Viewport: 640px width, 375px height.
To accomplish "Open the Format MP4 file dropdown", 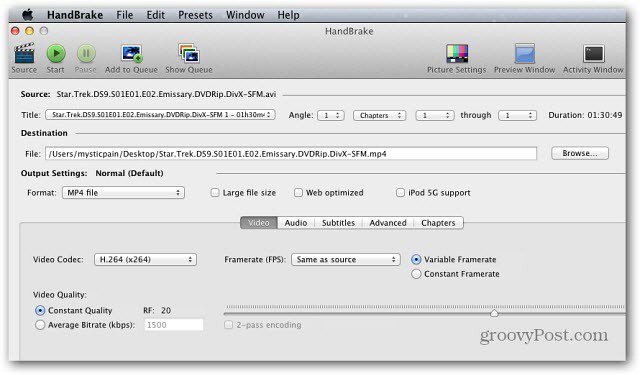I will [123, 193].
